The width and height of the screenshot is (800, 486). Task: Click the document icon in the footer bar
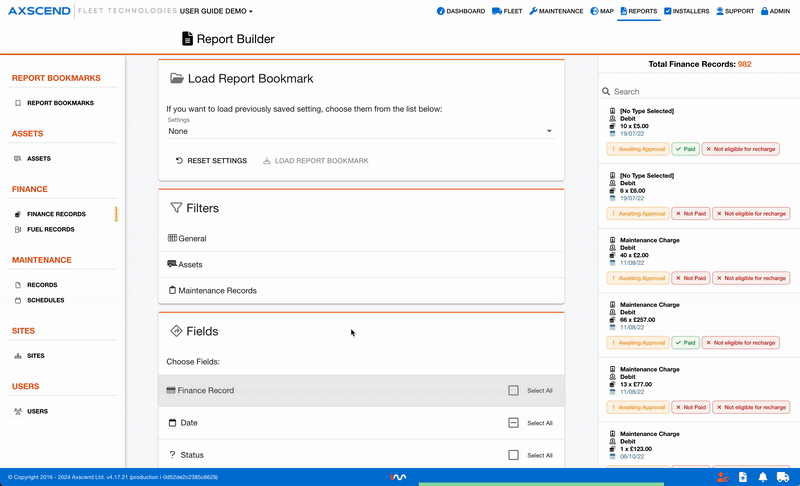tap(742, 477)
